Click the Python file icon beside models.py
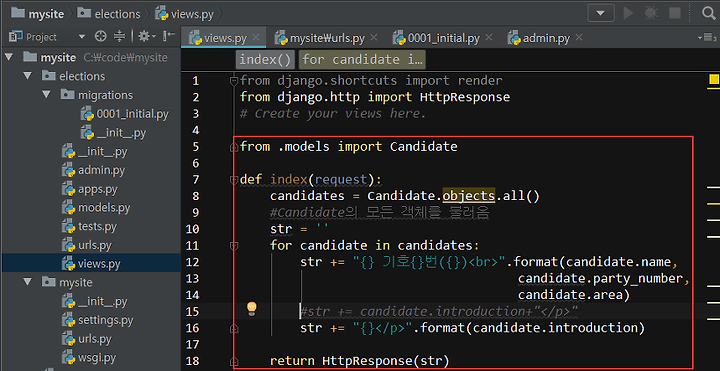This screenshot has height=371, width=720. (68, 208)
